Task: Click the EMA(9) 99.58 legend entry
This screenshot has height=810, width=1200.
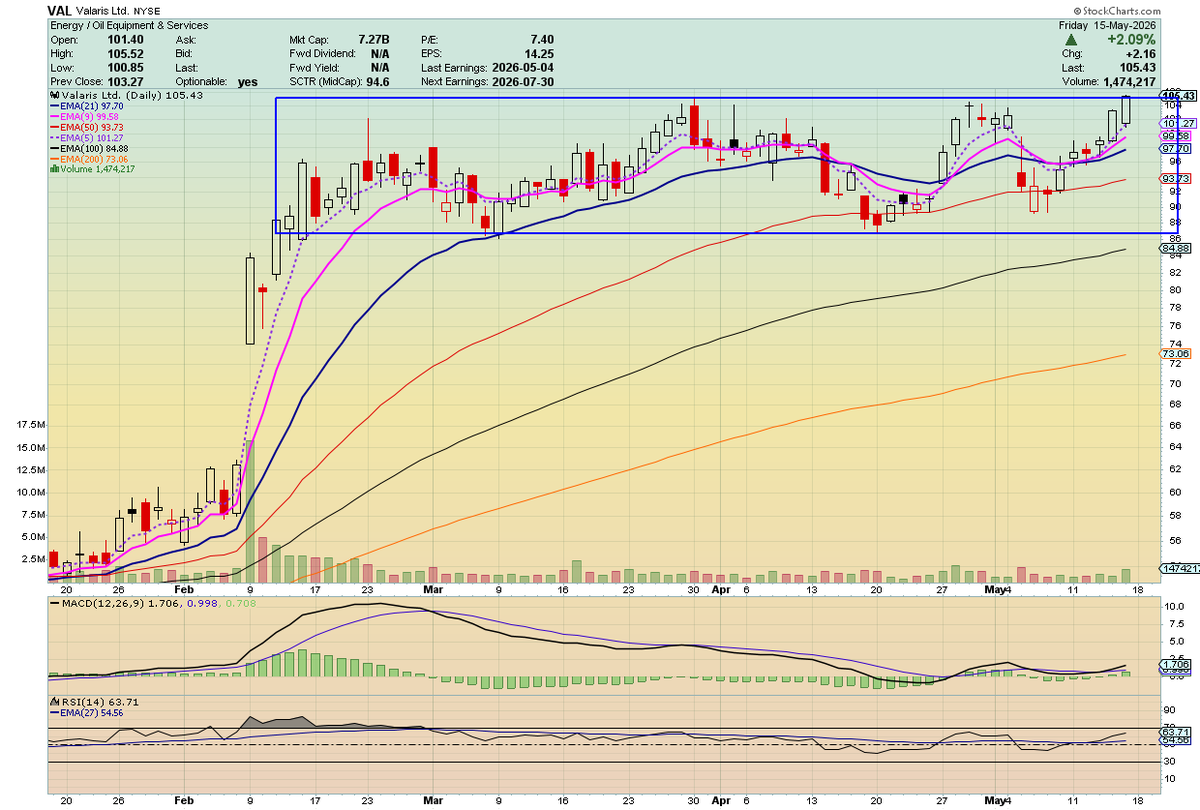Action: click(x=84, y=116)
